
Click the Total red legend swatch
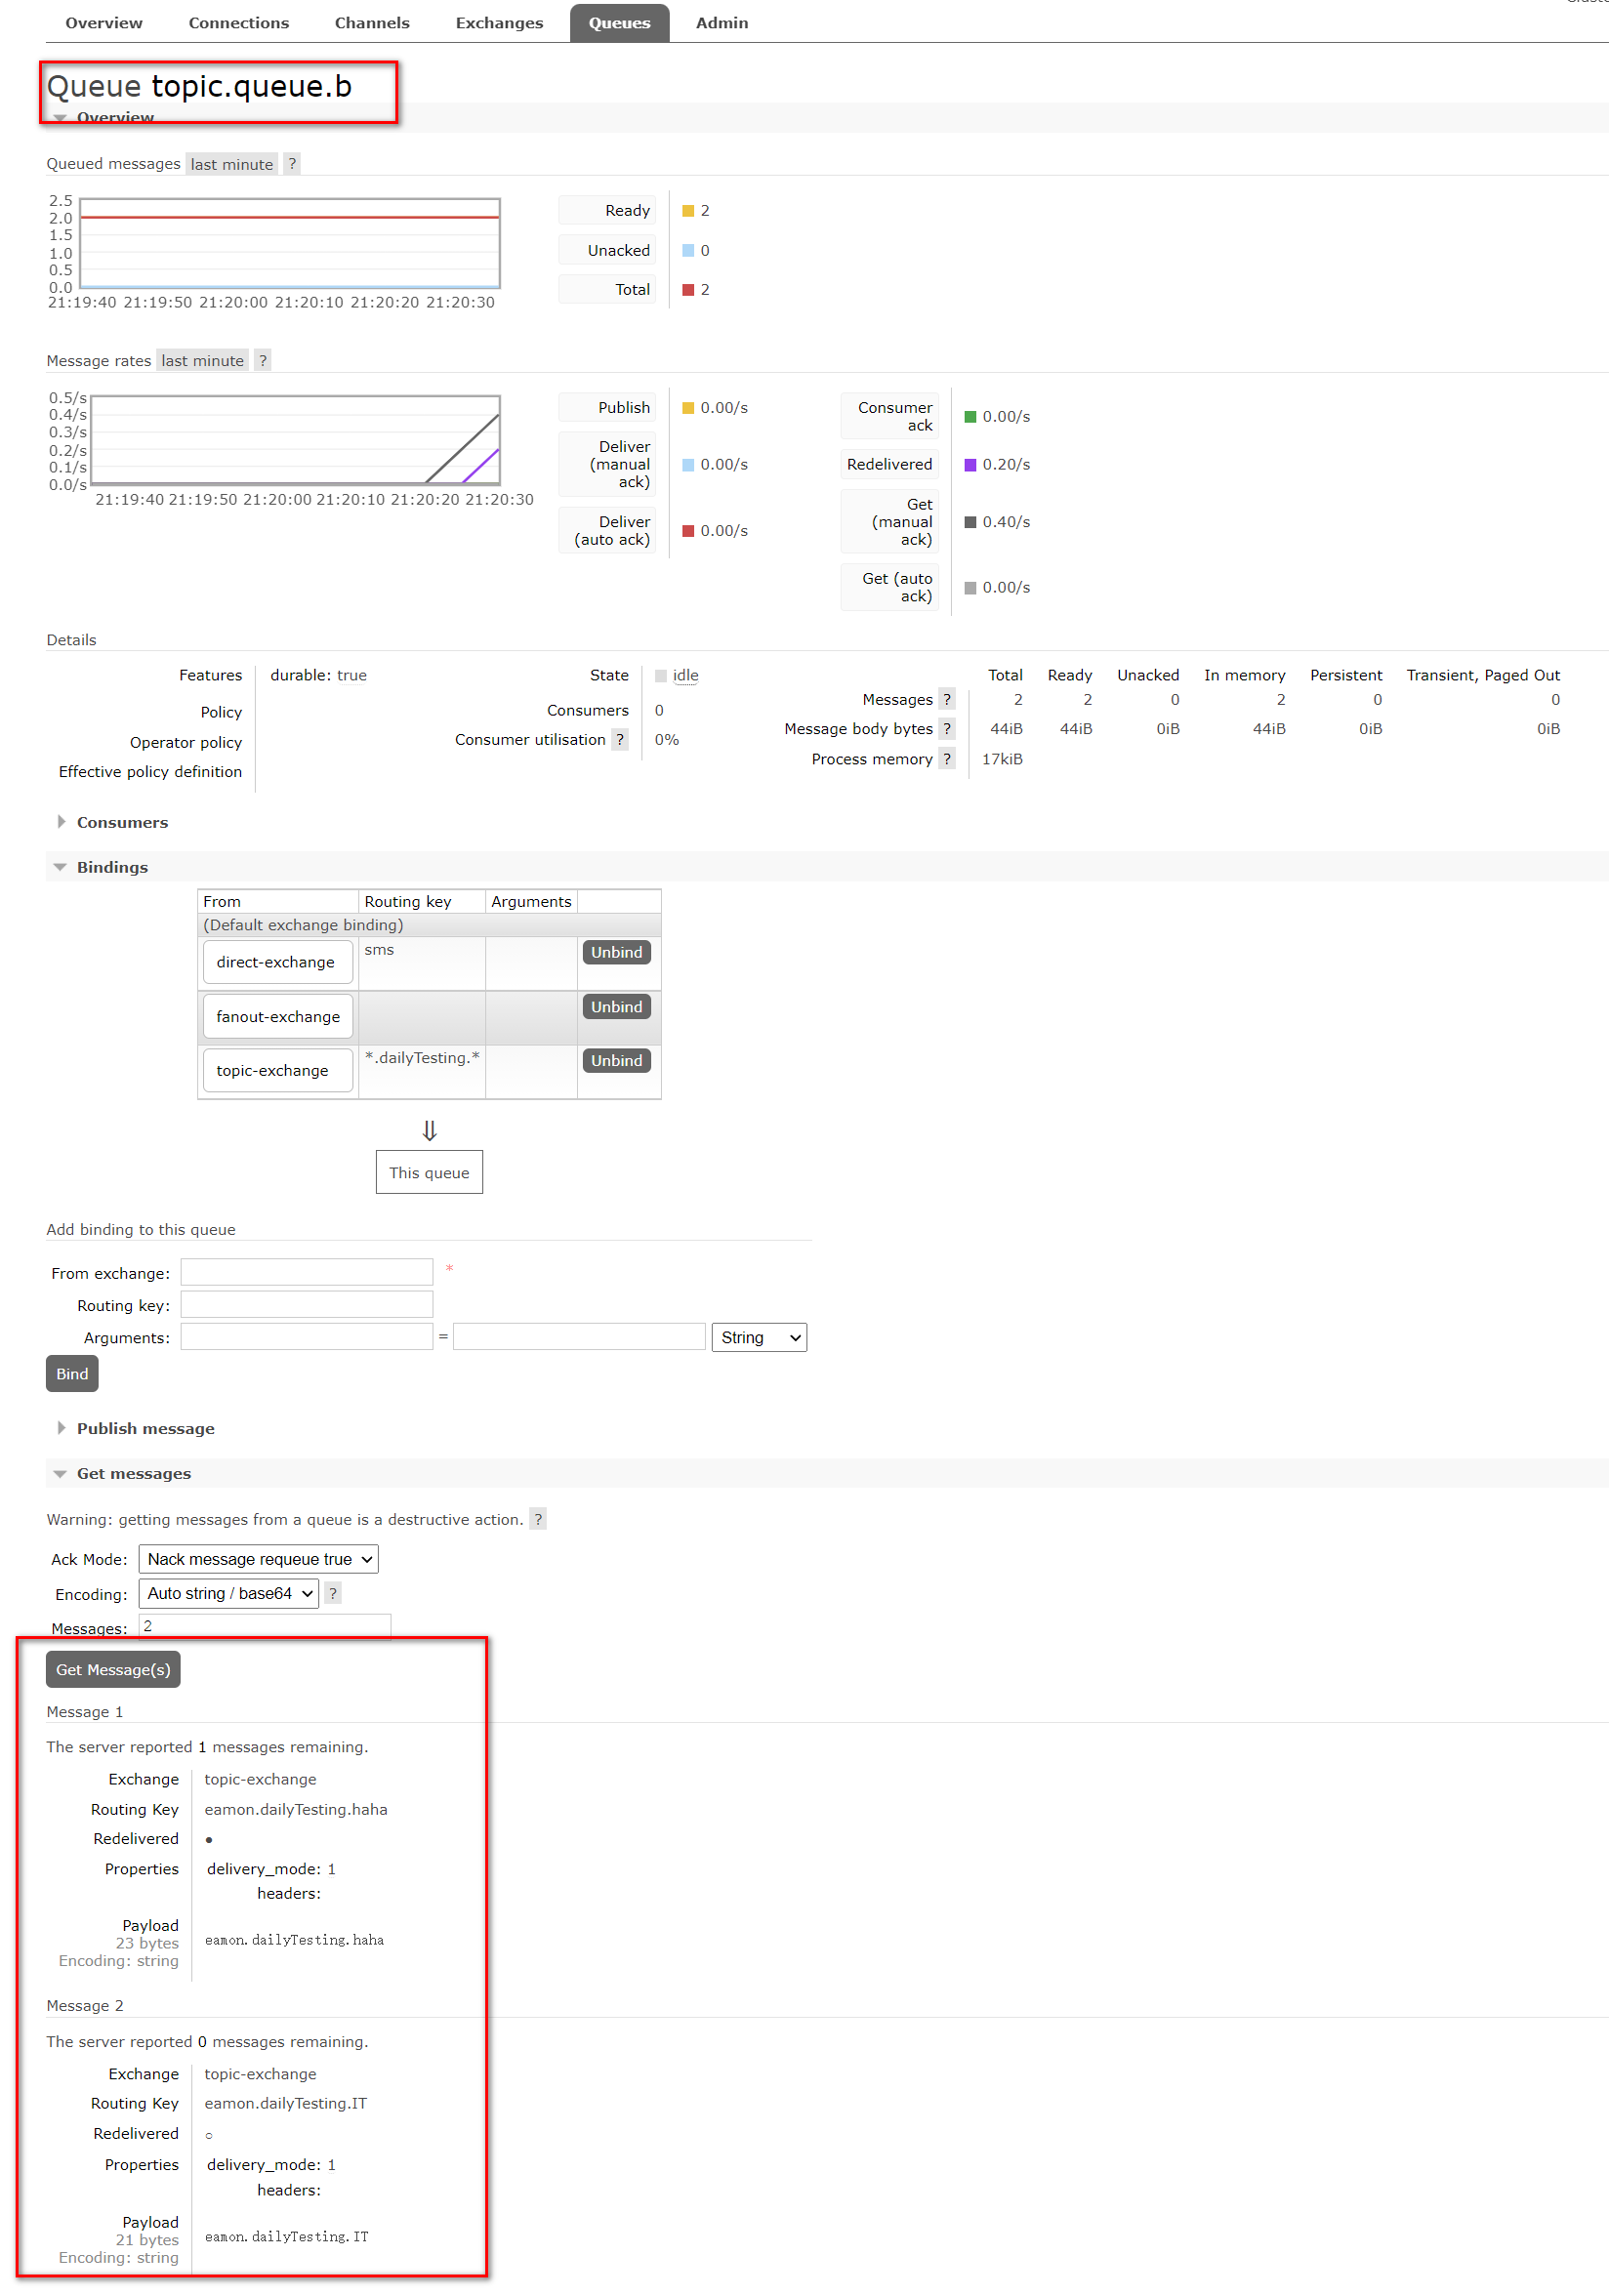pyautogui.click(x=688, y=290)
